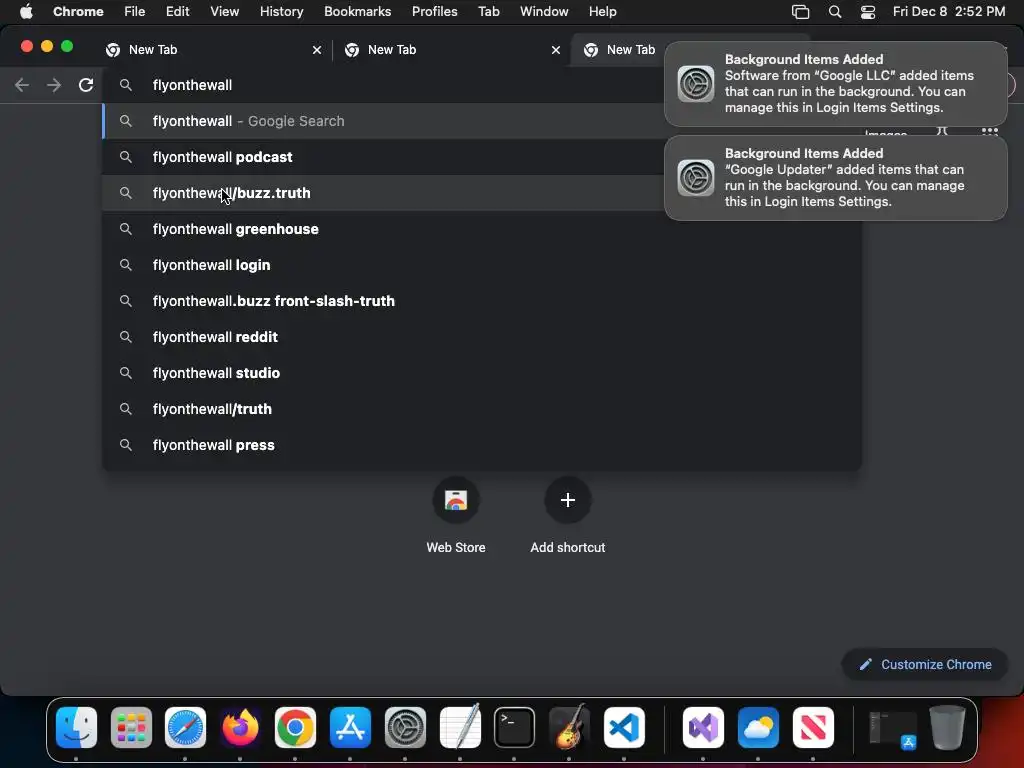The height and width of the screenshot is (768, 1024).
Task: Open Control Center in the menu bar
Action: pos(868,12)
